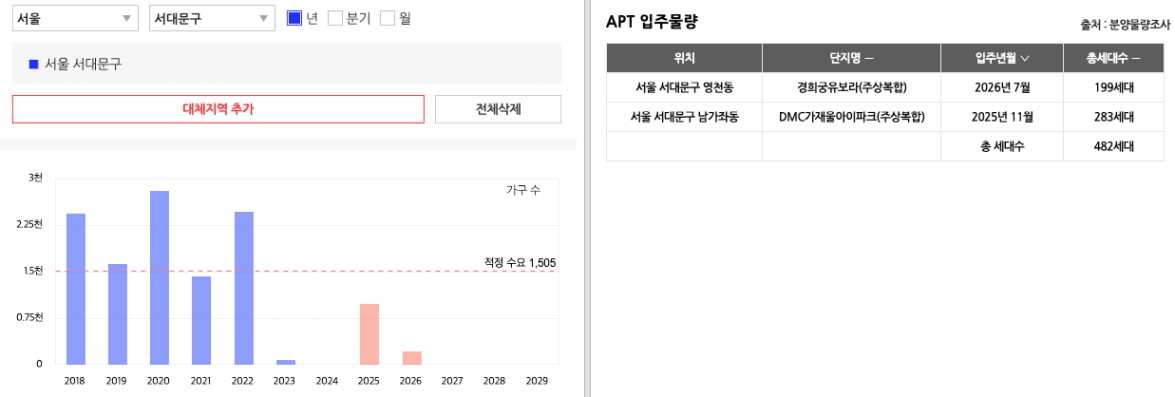Screen dimensions: 1175x397
Task: Click the 2018 blue chart bar
Action: point(76,289)
